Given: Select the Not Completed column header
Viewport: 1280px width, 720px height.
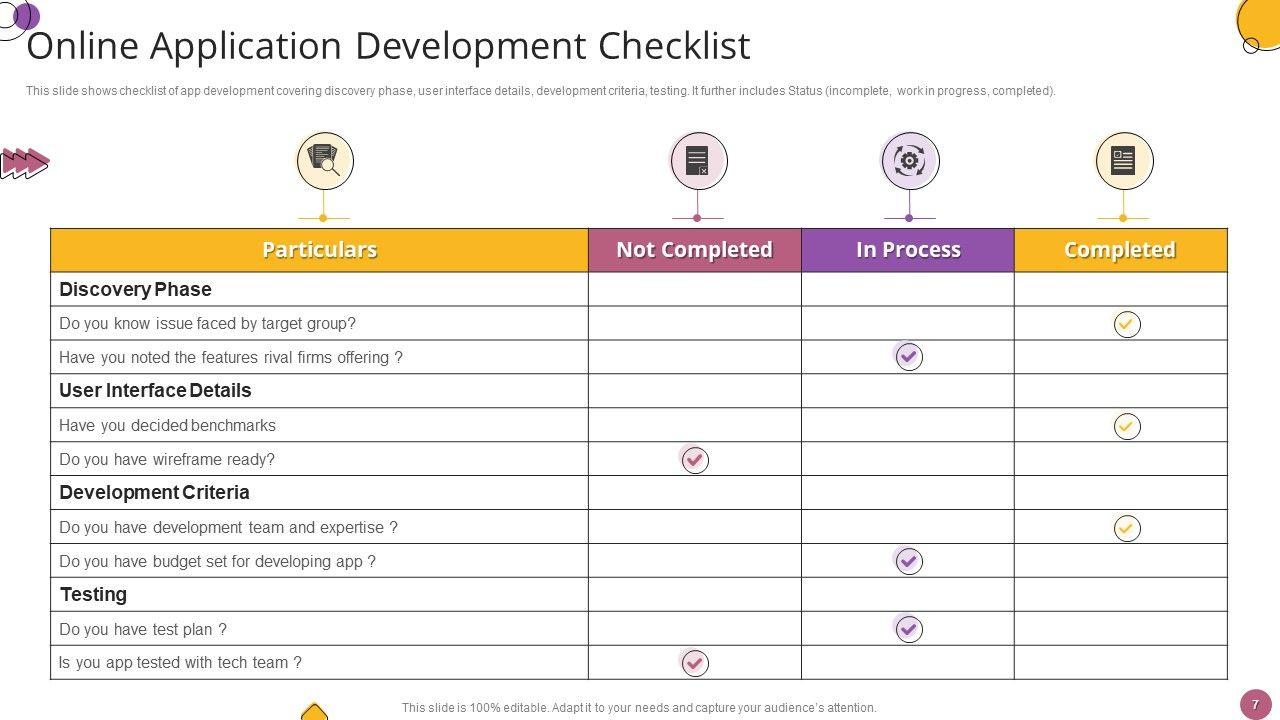Looking at the screenshot, I should pos(694,250).
